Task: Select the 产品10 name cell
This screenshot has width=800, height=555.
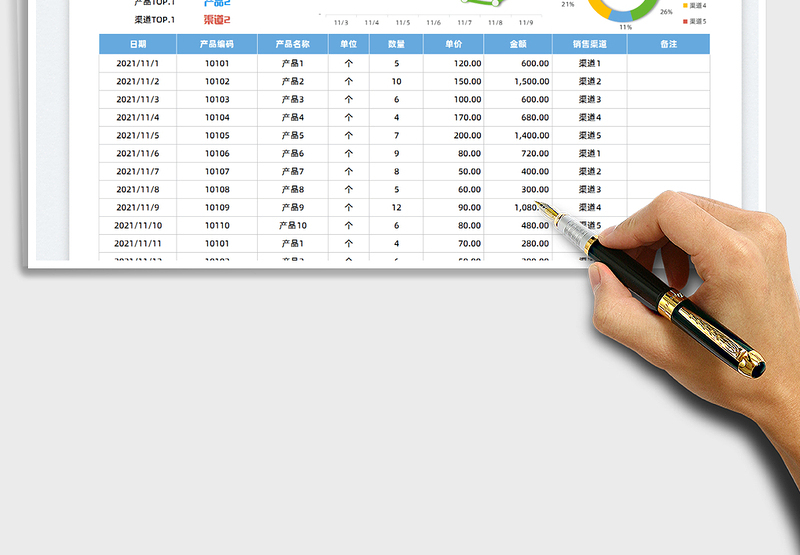Action: click(292, 225)
